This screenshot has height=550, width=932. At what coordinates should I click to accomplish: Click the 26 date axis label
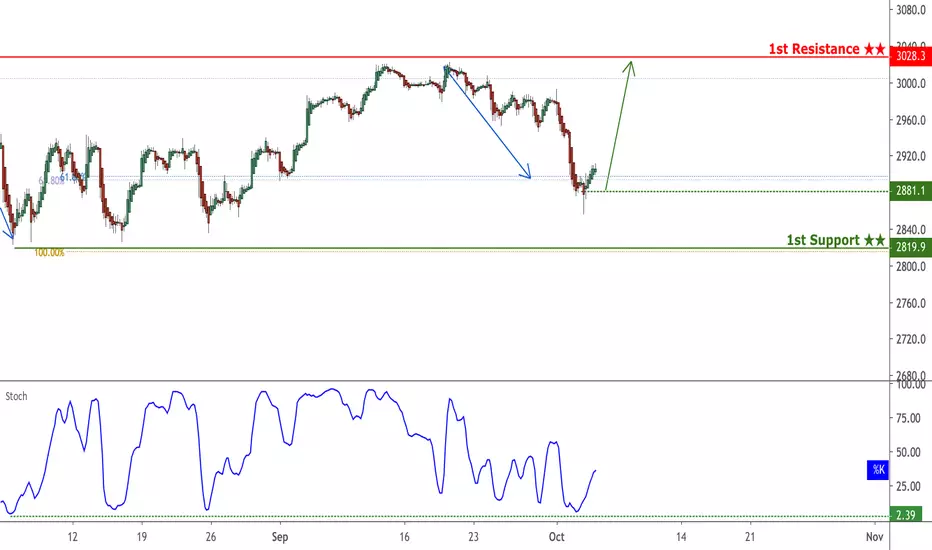[x=210, y=537]
